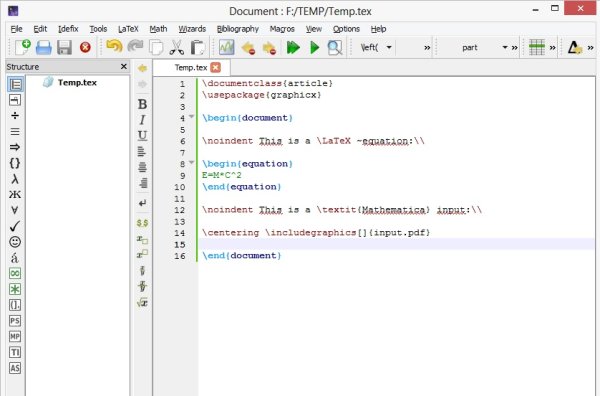The width and height of the screenshot is (600, 396).
Task: Open the Greek letters lambda panel
Action: (x=15, y=179)
